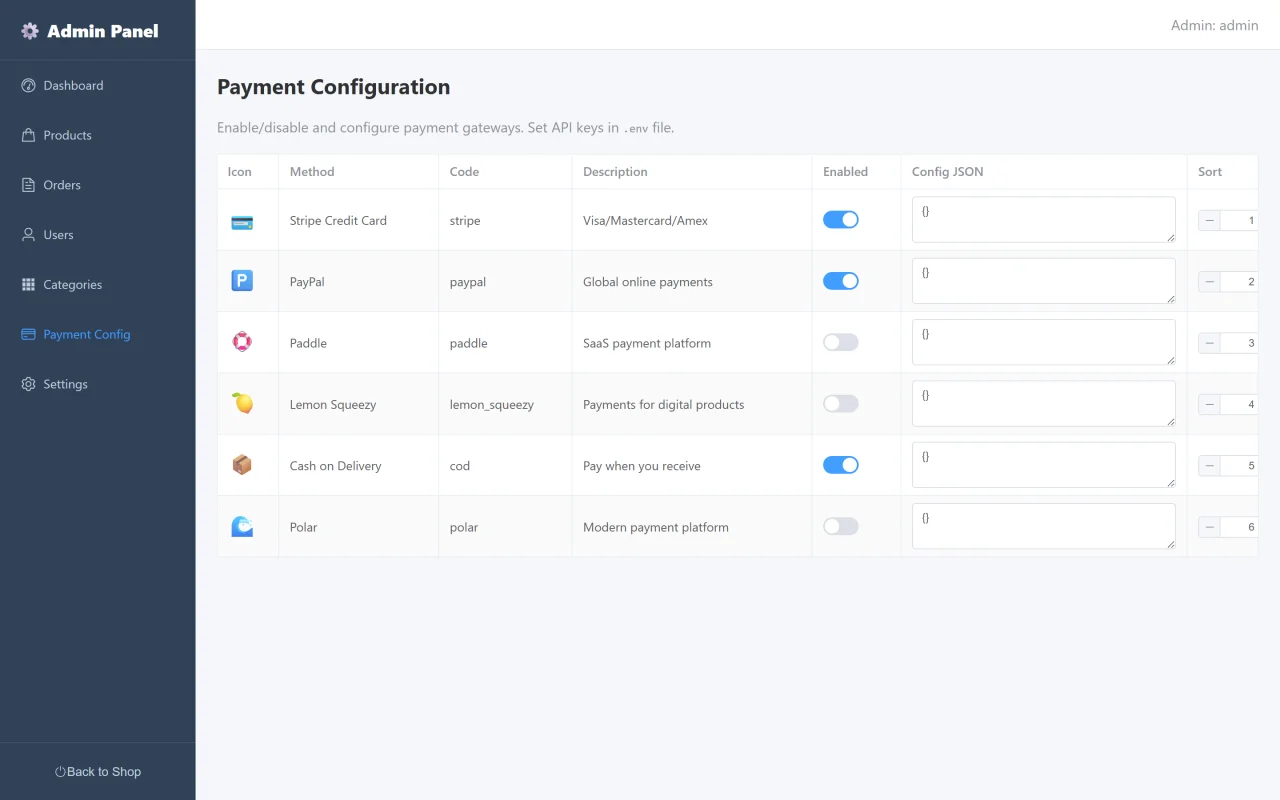
Task: Click the "lemon_squeezy" code cell
Action: click(505, 405)
